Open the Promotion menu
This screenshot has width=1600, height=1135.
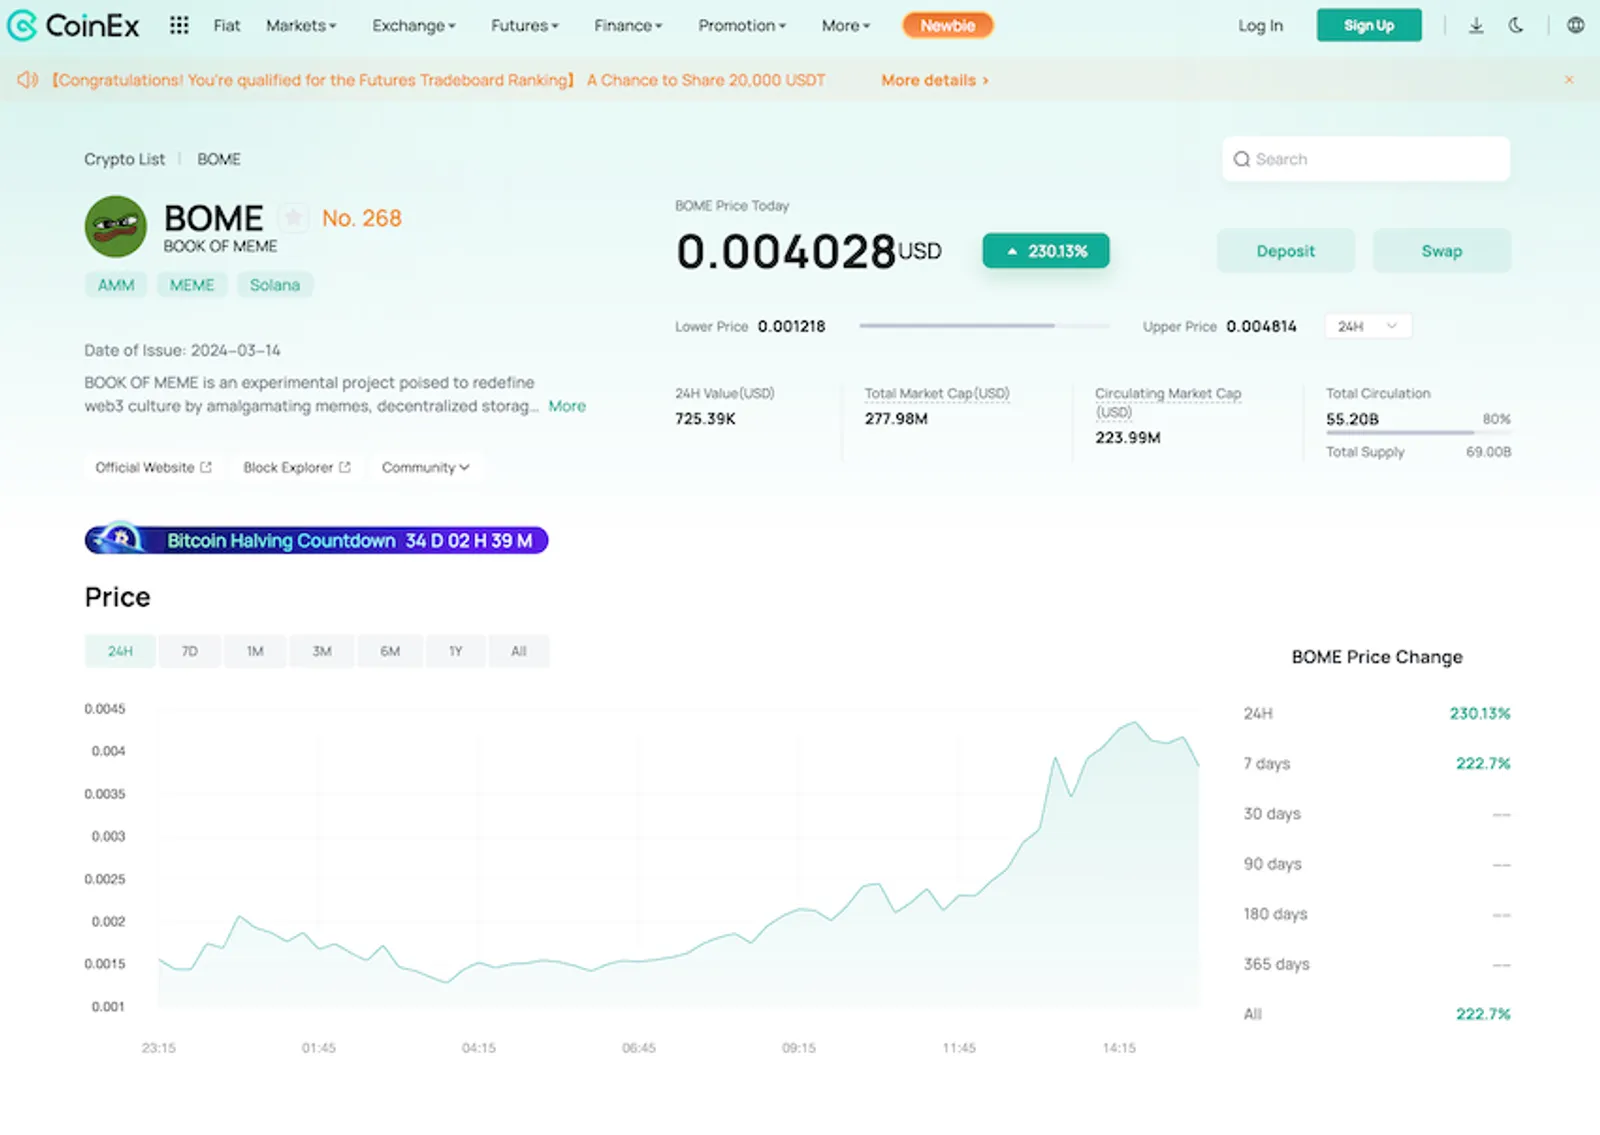click(x=742, y=26)
